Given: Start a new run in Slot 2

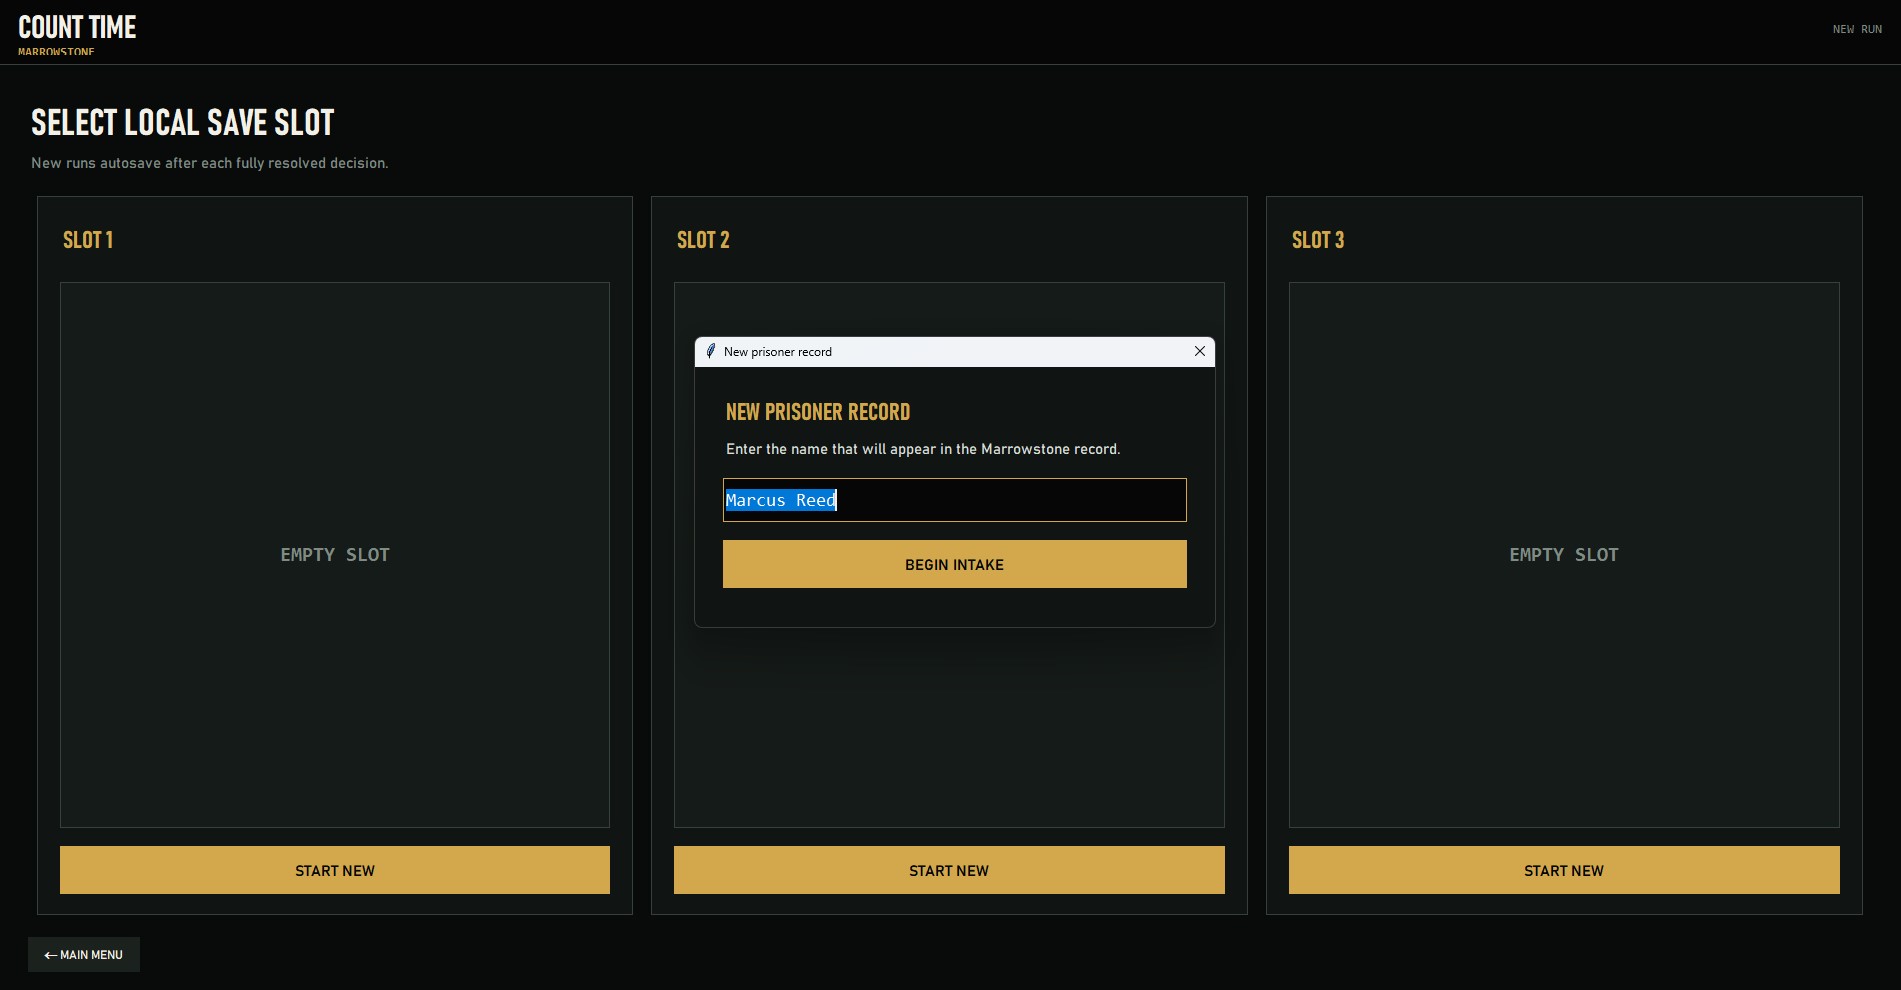Looking at the screenshot, I should pyautogui.click(x=949, y=870).
